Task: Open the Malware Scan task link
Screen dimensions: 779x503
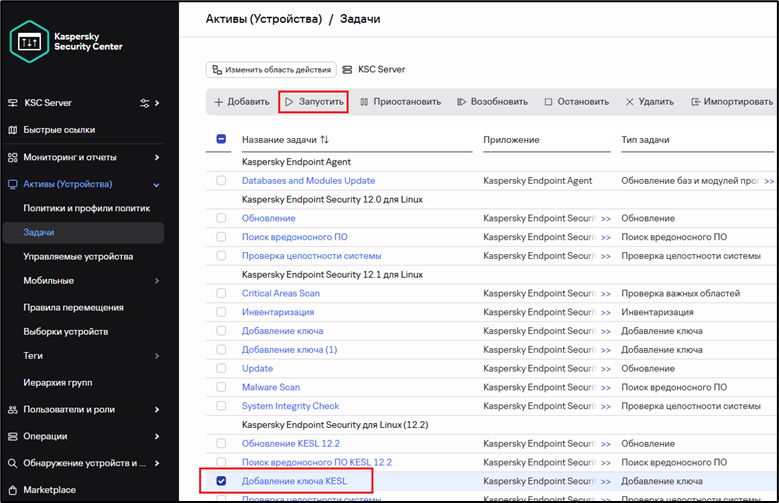Action: [x=271, y=387]
